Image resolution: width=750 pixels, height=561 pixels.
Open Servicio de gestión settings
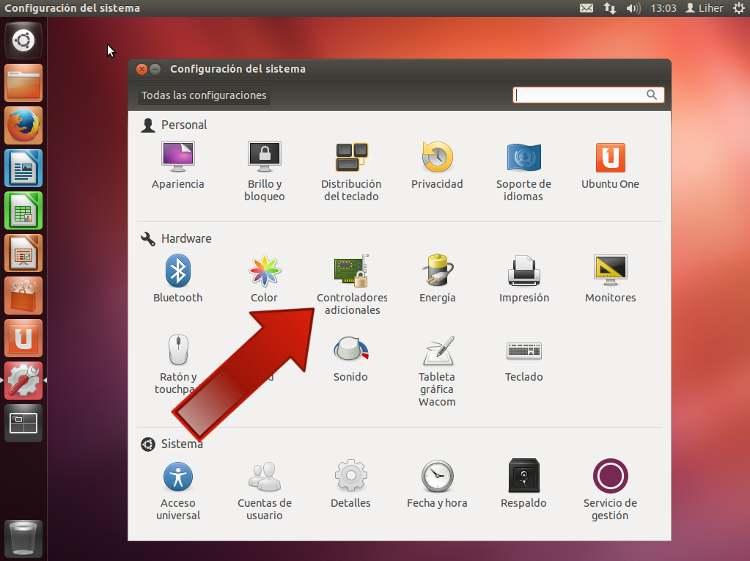pyautogui.click(x=610, y=490)
